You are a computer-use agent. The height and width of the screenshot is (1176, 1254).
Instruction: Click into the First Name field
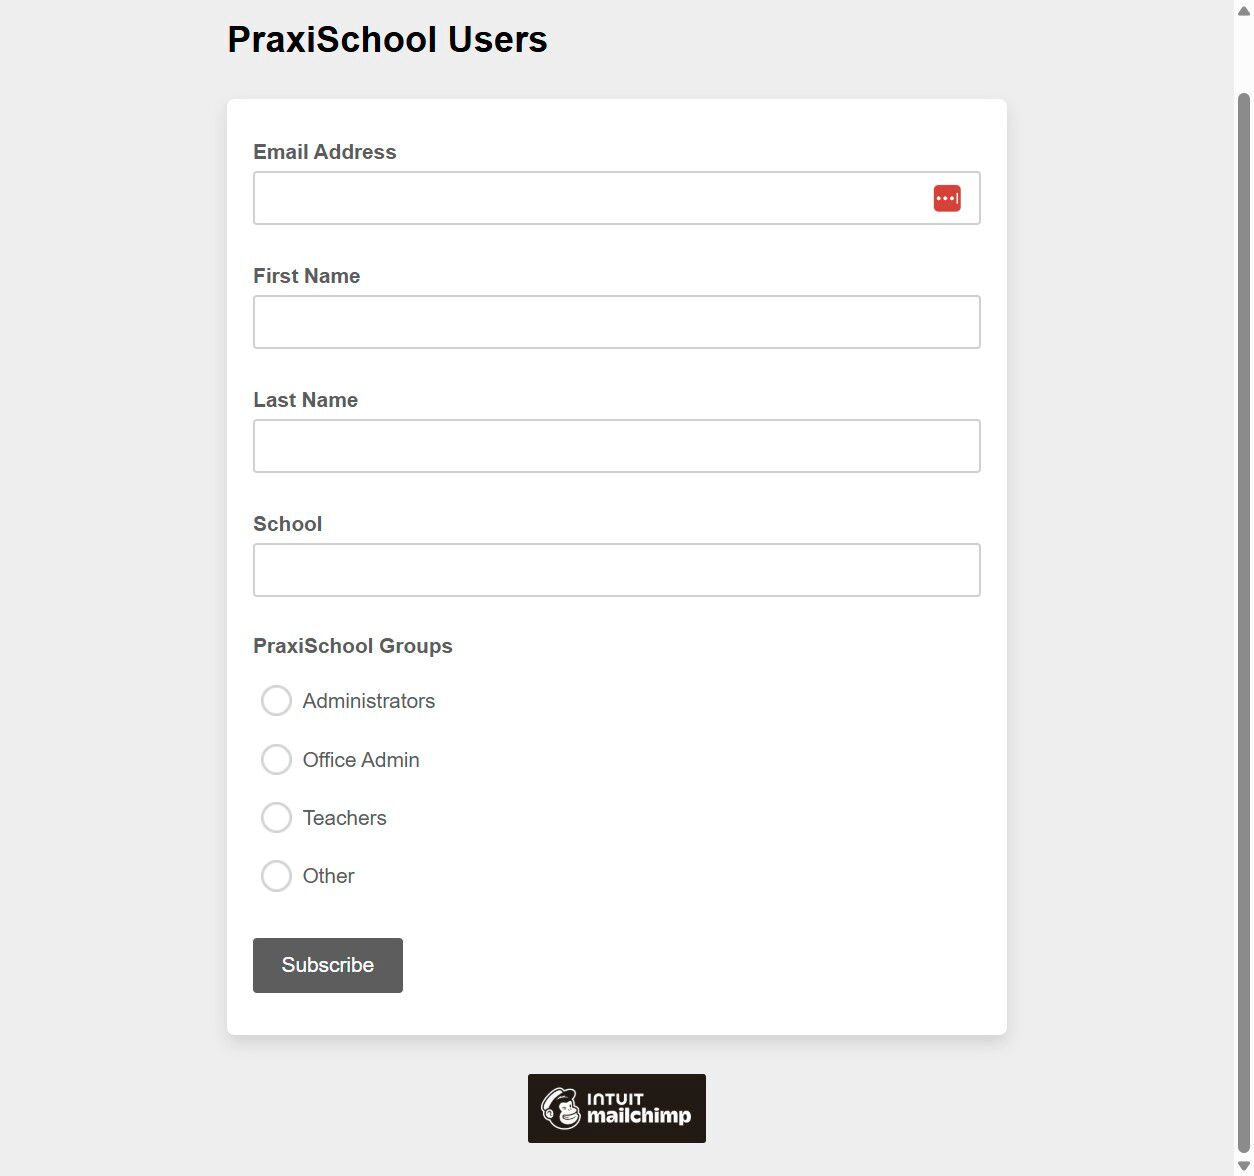[x=616, y=322]
